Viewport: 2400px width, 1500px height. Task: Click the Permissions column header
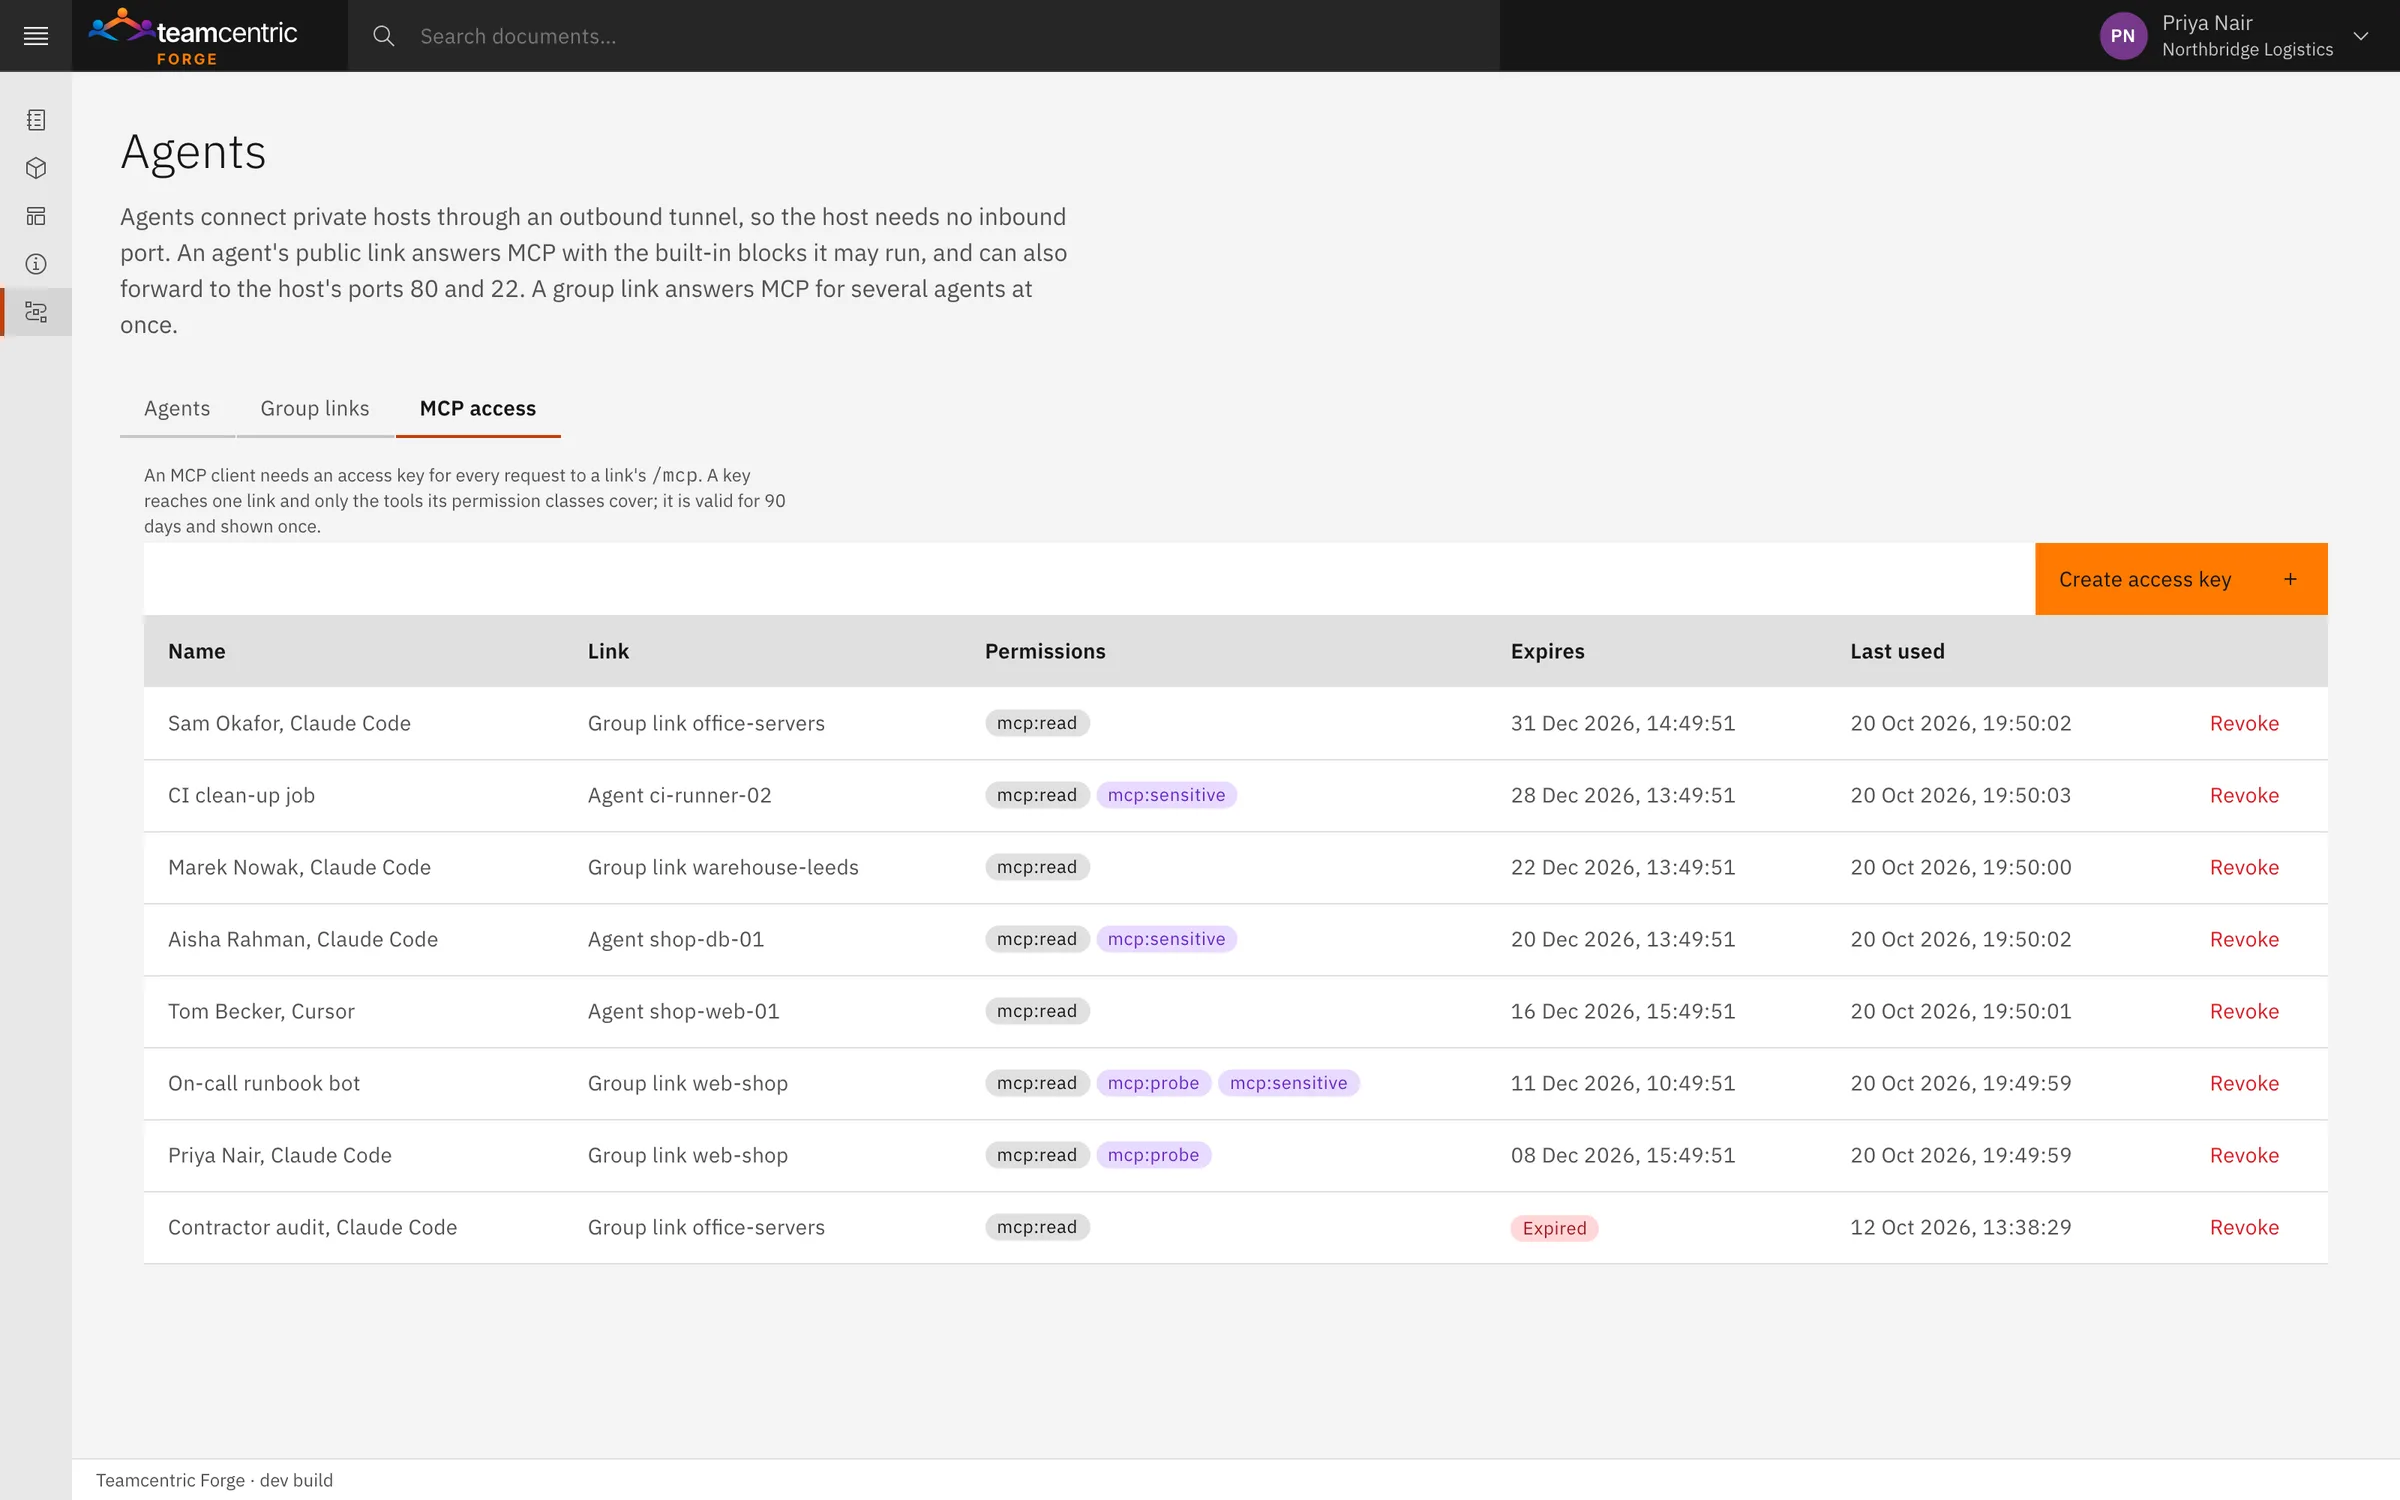1045,651
